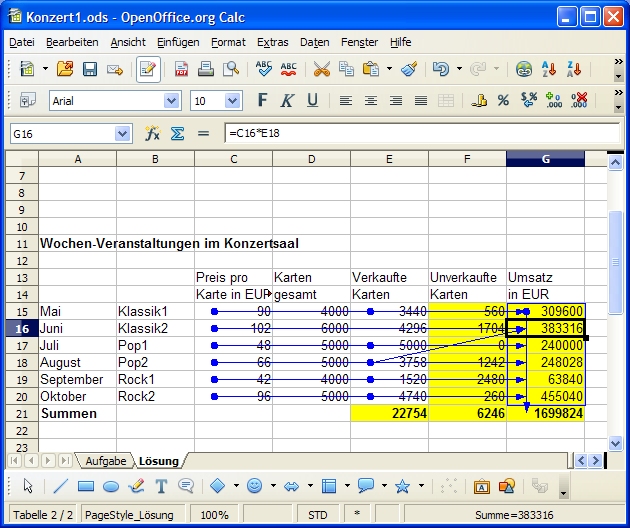
Task: Click column G header
Action: tap(545, 159)
